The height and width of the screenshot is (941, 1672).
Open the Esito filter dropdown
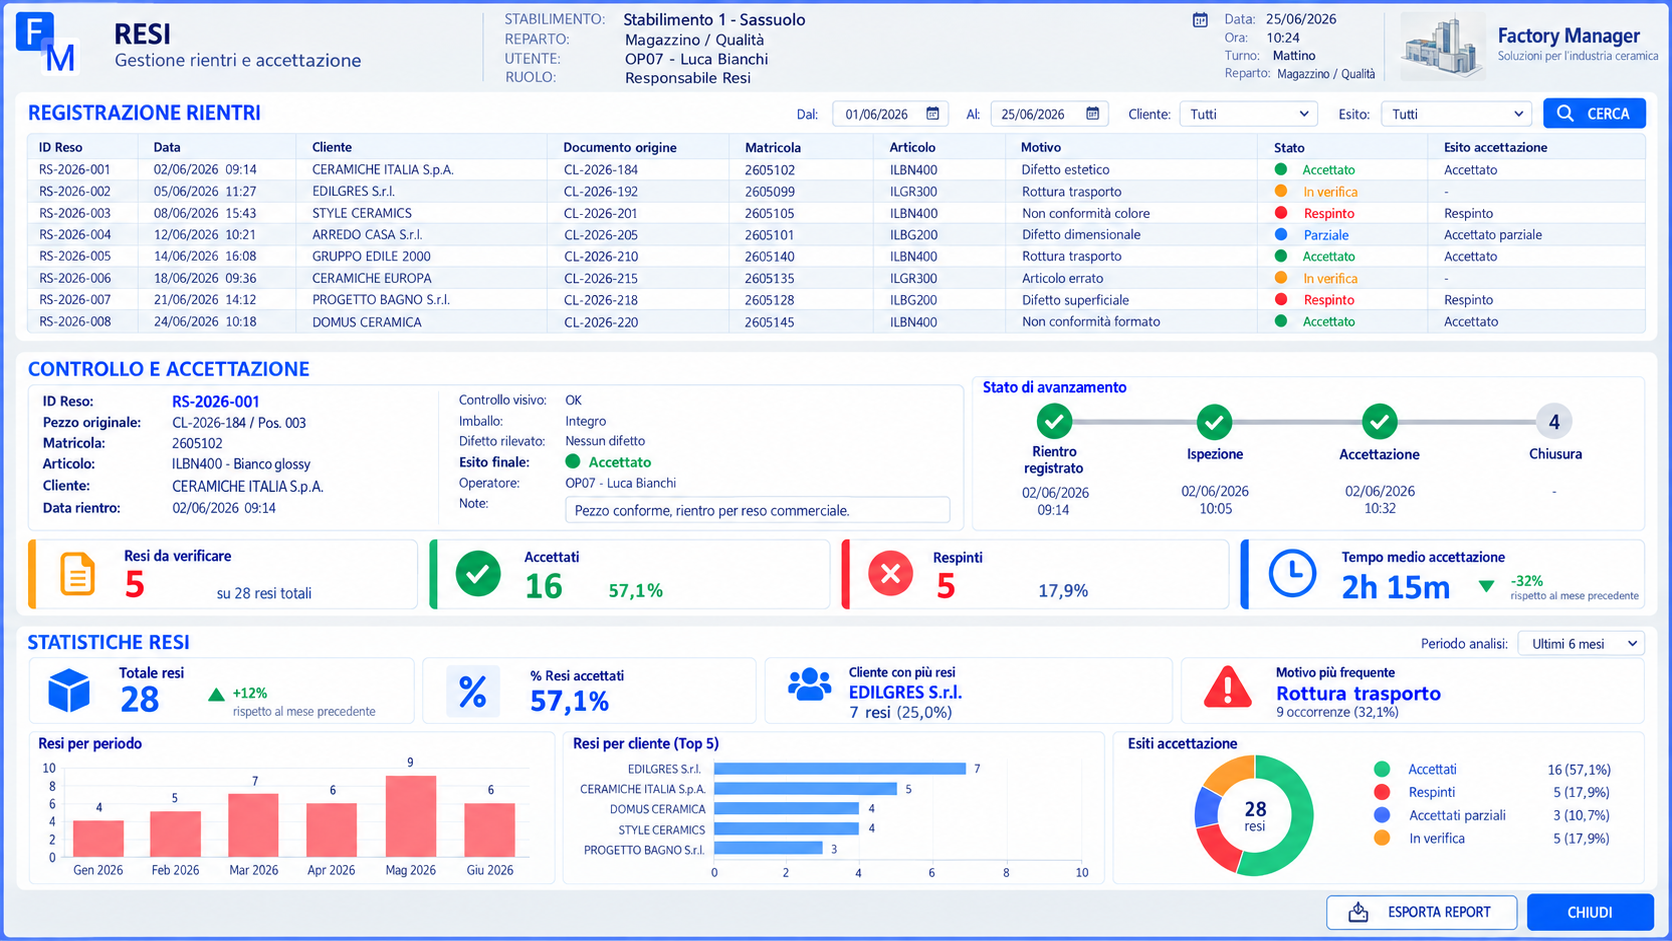click(x=1456, y=114)
